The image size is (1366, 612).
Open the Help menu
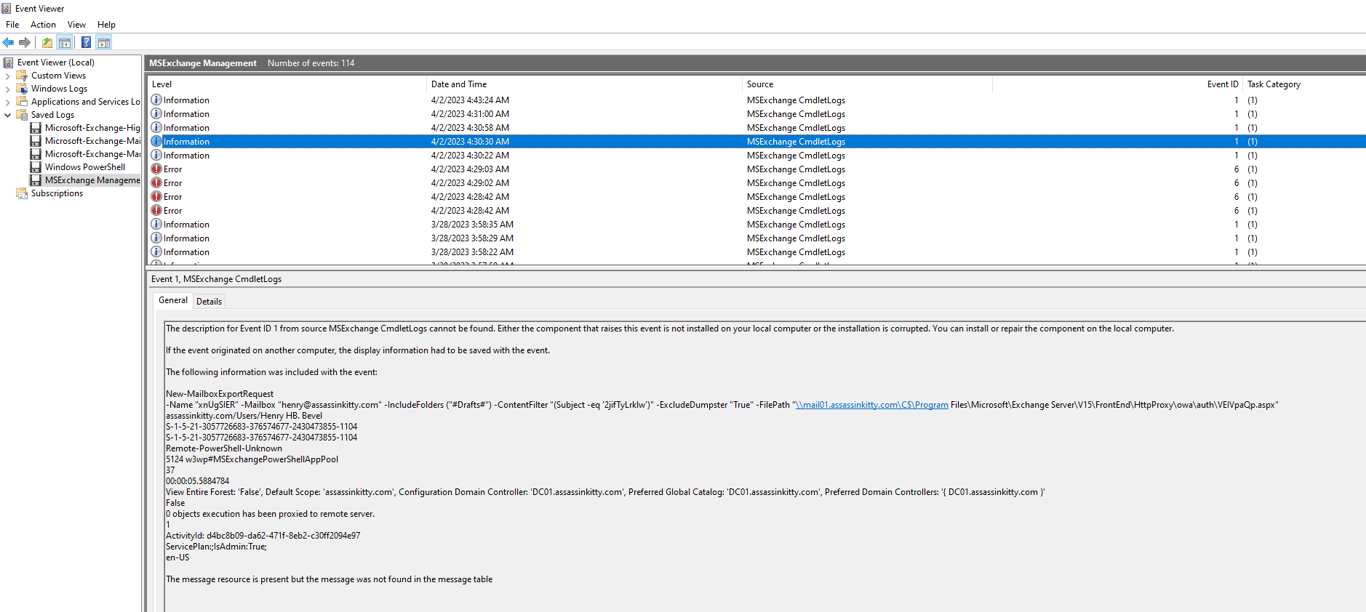point(106,24)
